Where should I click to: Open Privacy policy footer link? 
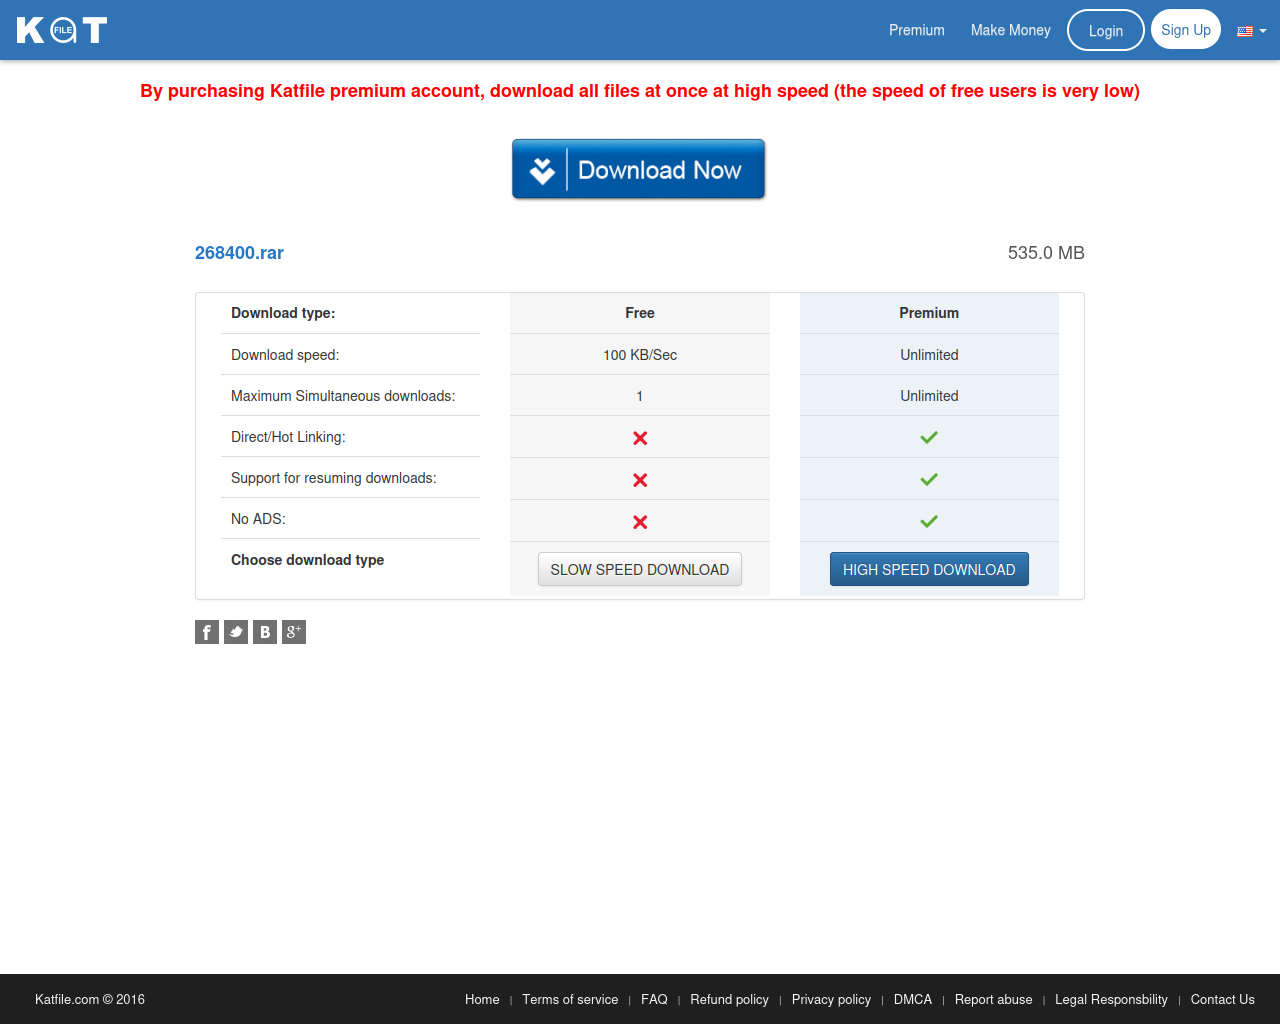[831, 999]
